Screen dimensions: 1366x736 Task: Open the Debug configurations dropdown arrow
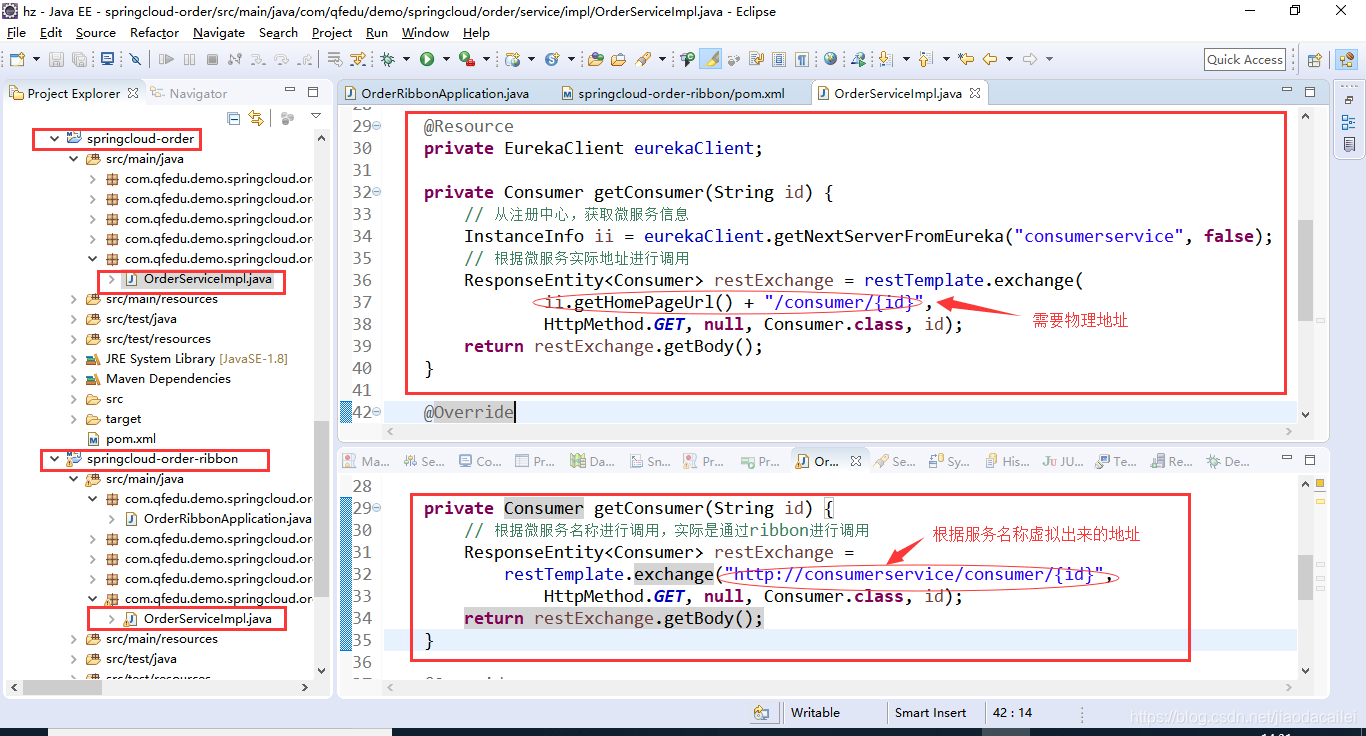coord(406,59)
